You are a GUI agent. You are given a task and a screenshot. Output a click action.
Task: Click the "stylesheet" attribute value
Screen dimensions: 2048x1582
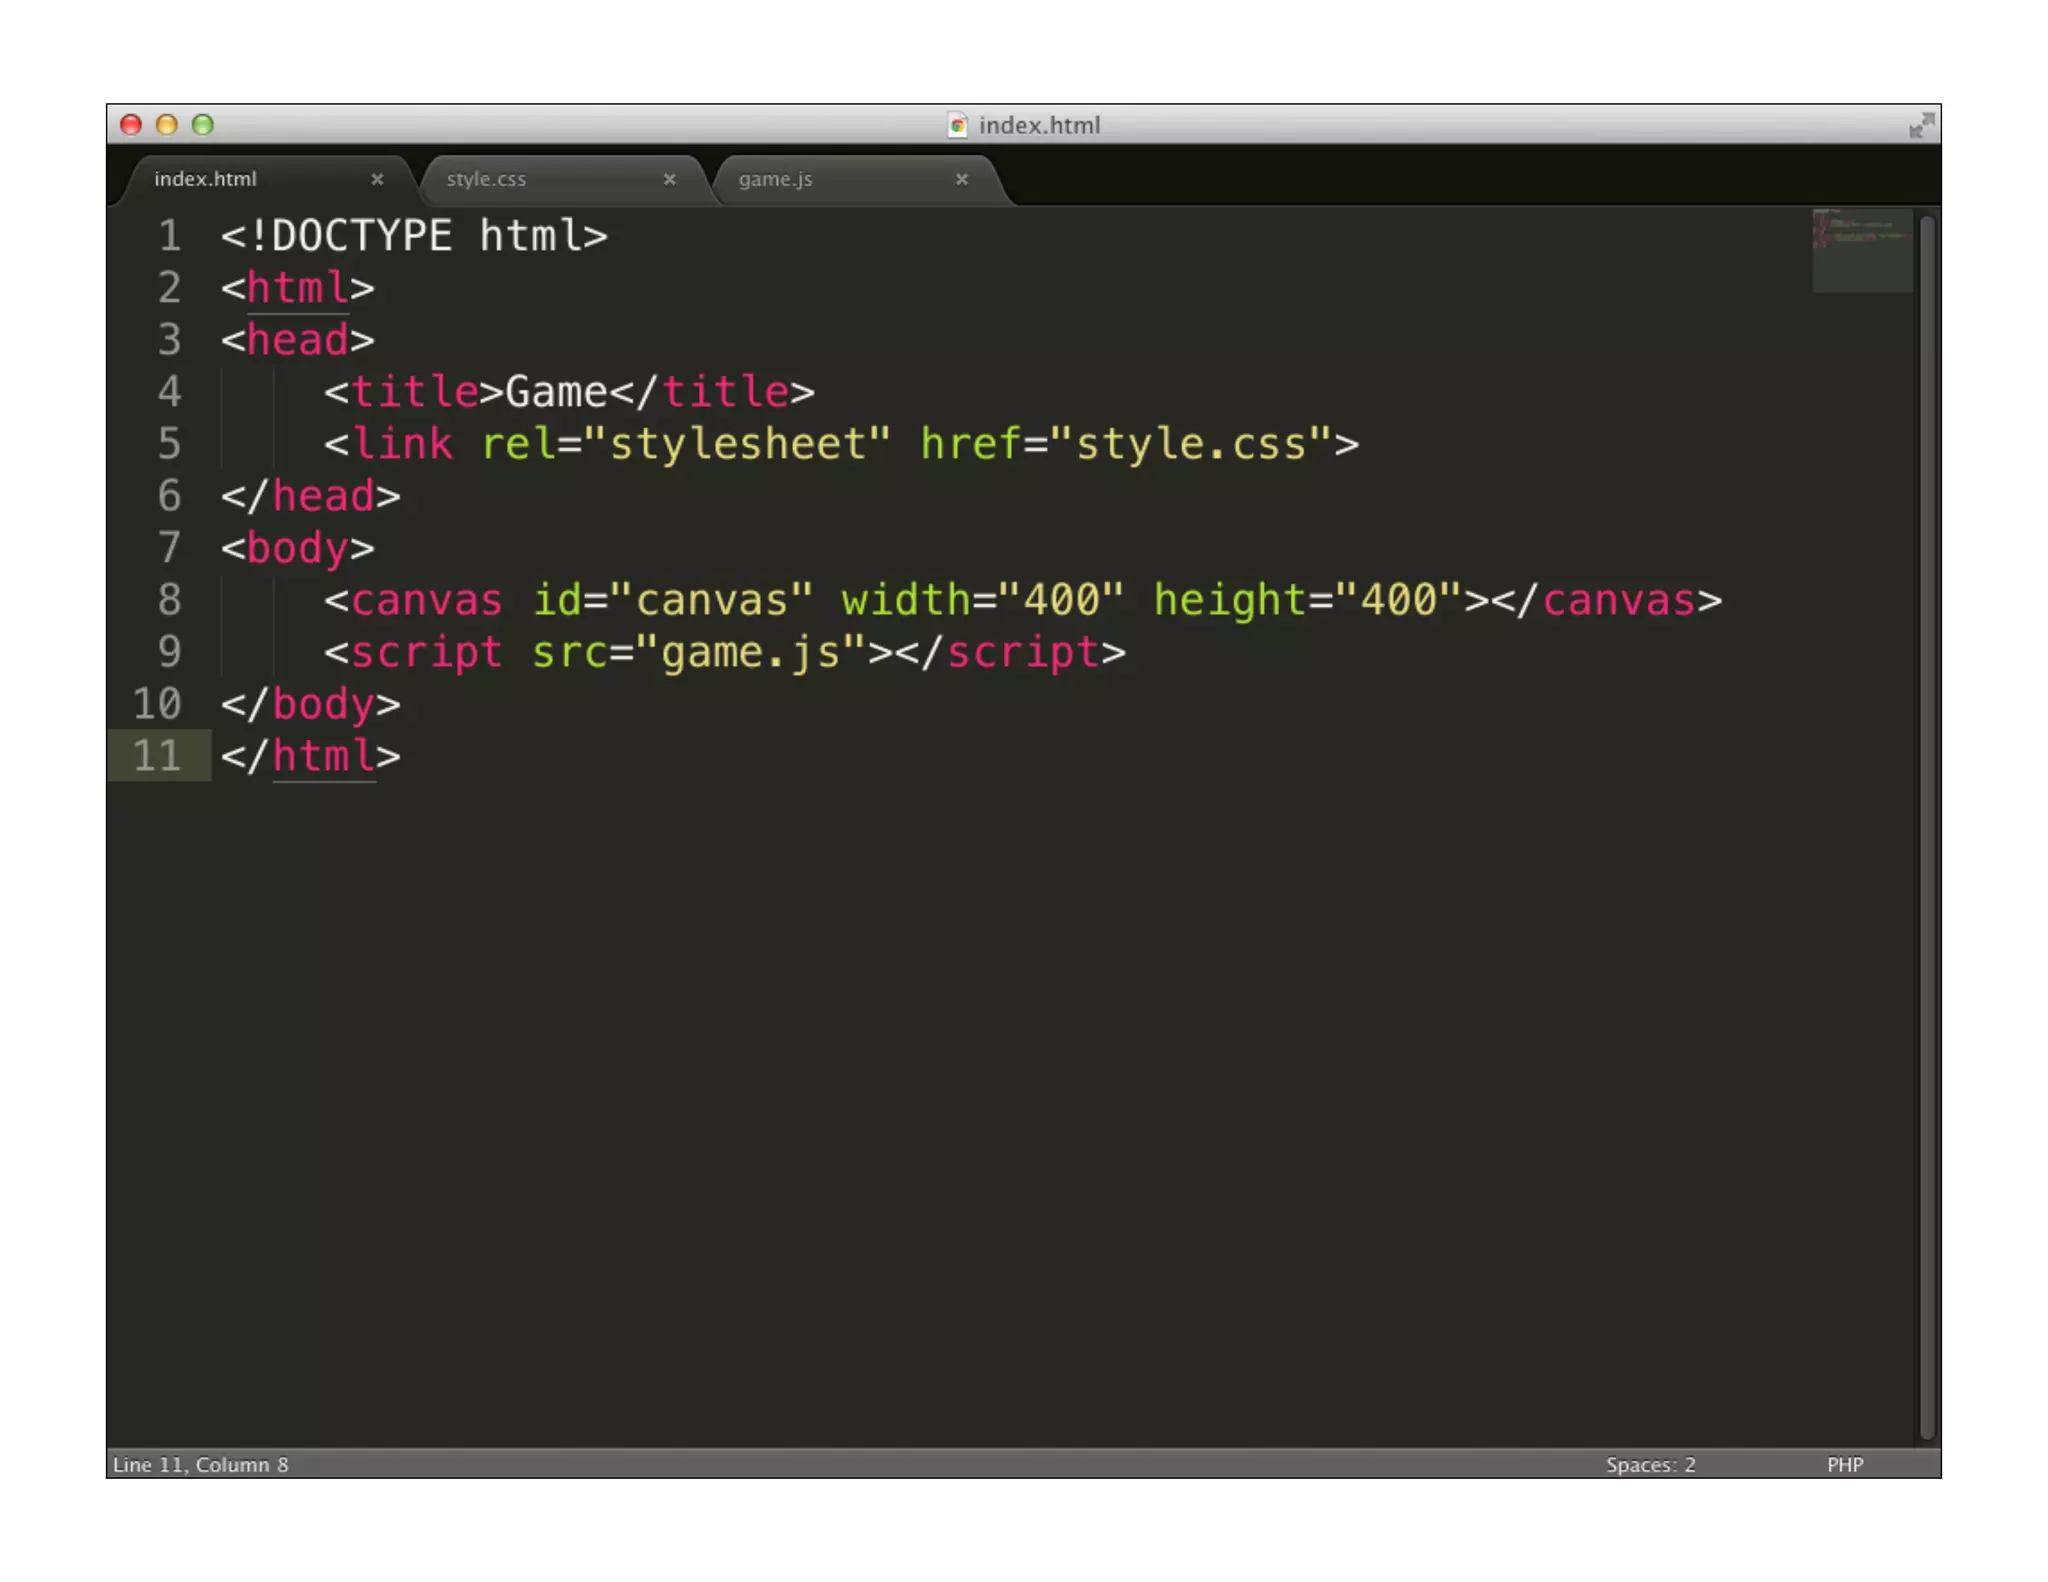coord(737,444)
